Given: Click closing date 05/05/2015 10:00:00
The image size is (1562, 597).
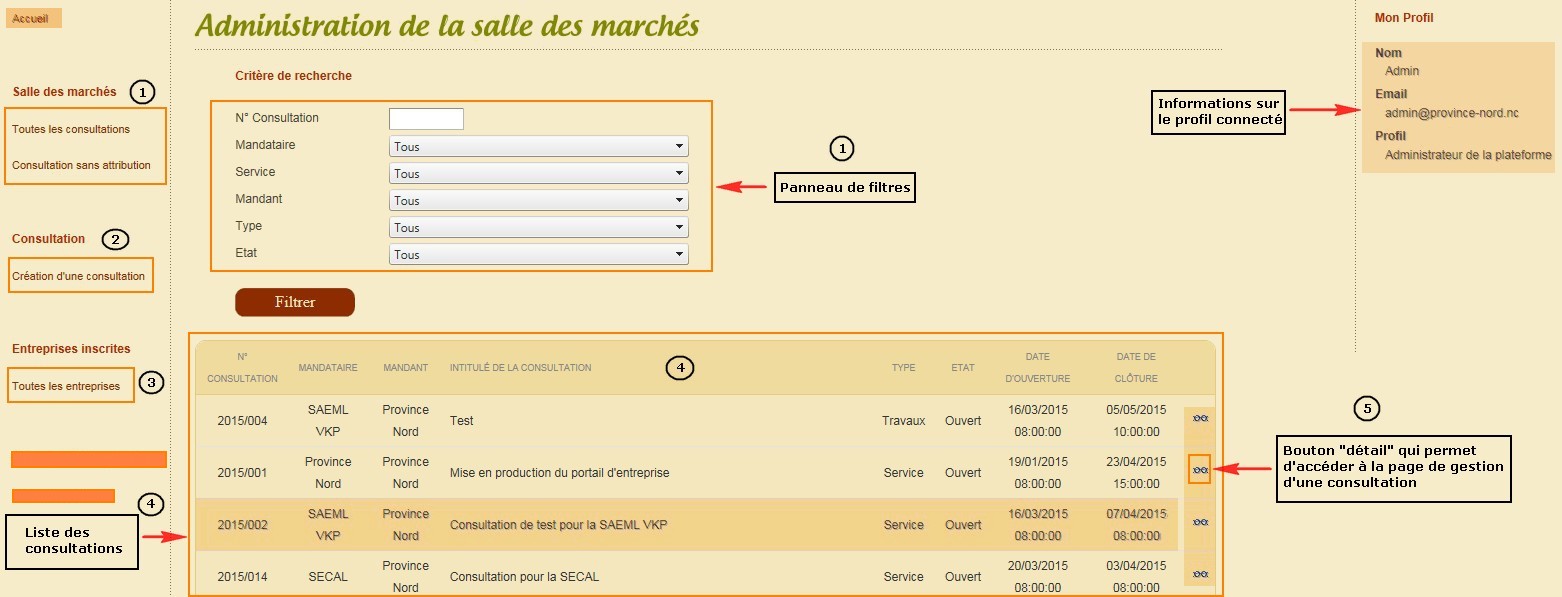Looking at the screenshot, I should (1136, 421).
